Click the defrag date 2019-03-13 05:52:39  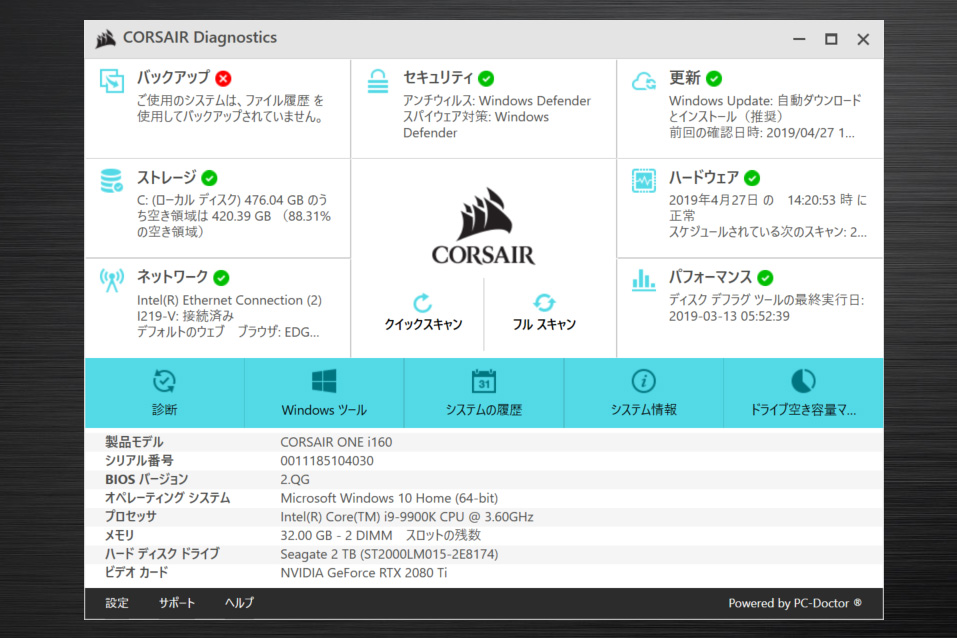(729, 316)
